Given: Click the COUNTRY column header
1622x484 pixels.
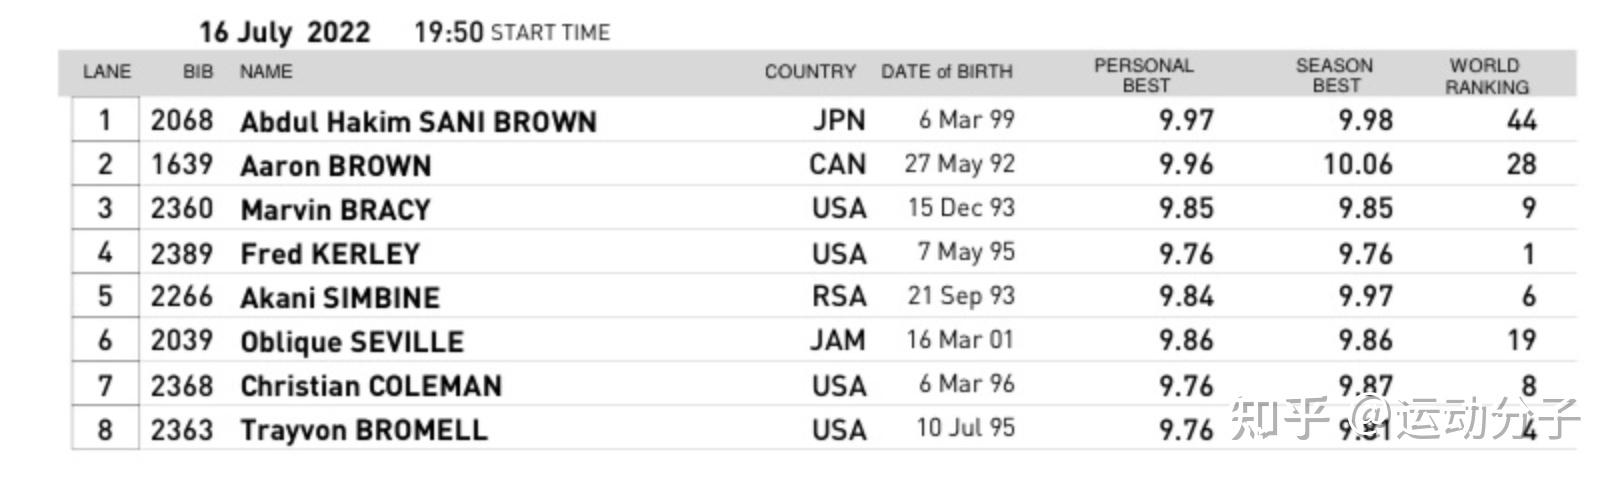Looking at the screenshot, I should (810, 72).
